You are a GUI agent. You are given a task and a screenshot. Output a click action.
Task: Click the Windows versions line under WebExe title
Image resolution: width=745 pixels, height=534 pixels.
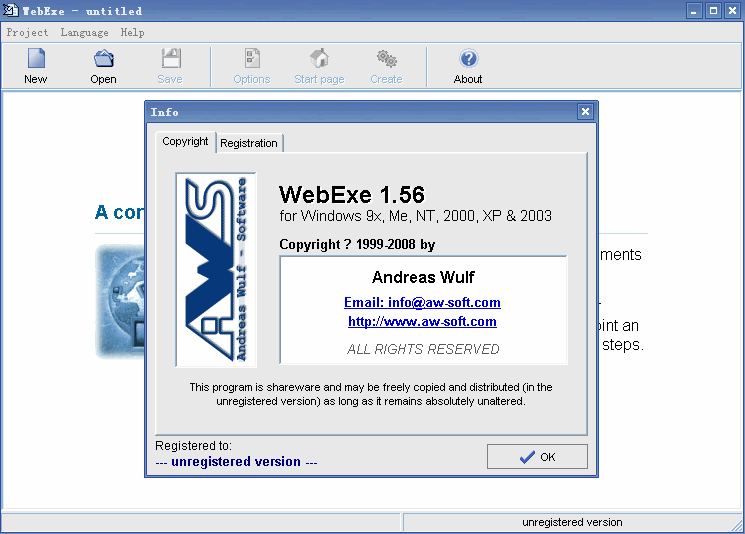click(416, 216)
